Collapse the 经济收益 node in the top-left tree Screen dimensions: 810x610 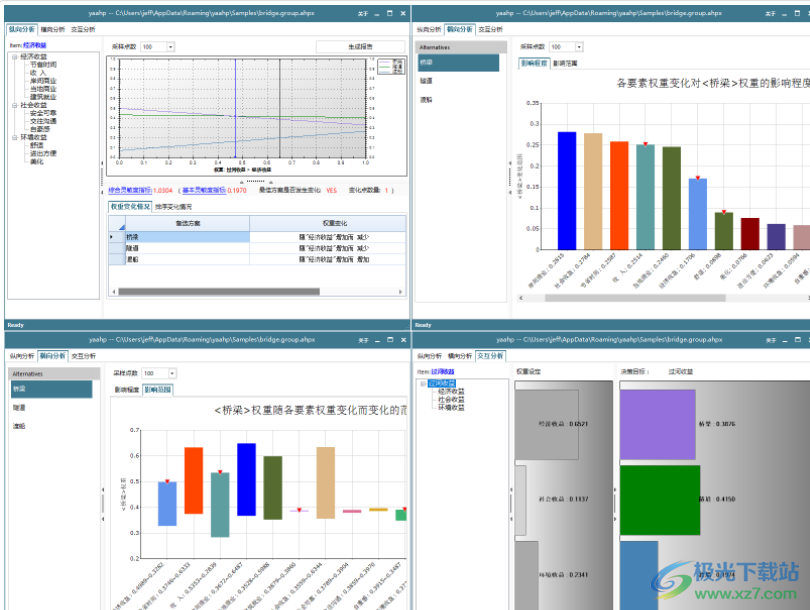[x=15, y=56]
